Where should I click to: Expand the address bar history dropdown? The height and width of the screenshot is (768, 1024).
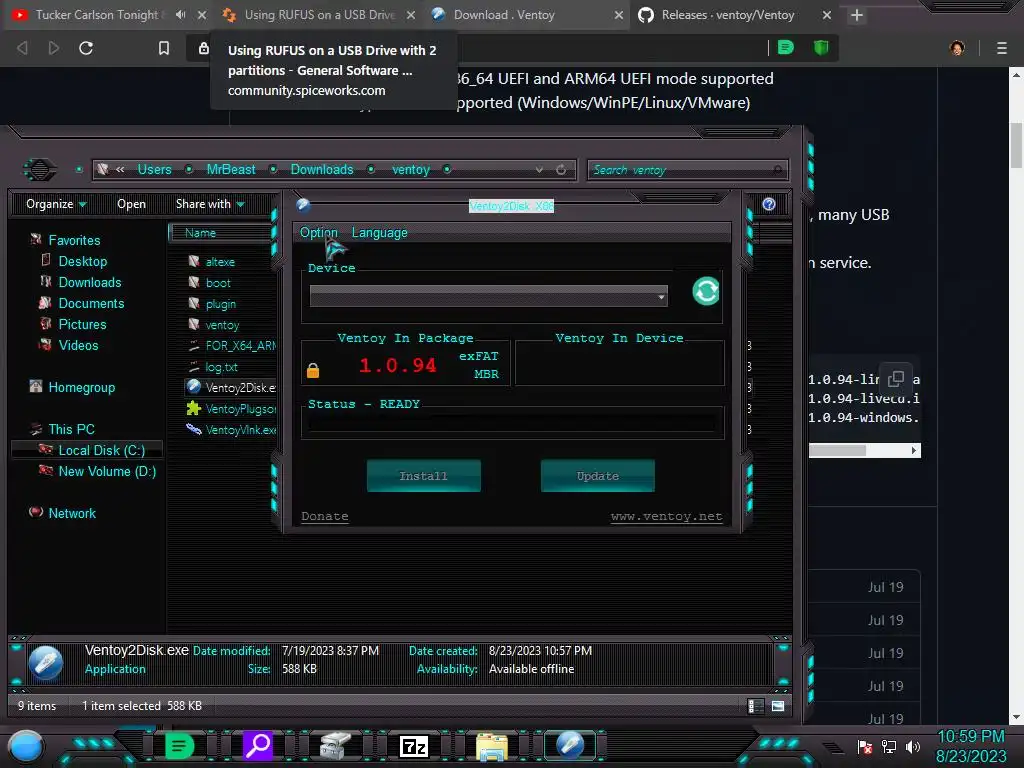point(539,170)
